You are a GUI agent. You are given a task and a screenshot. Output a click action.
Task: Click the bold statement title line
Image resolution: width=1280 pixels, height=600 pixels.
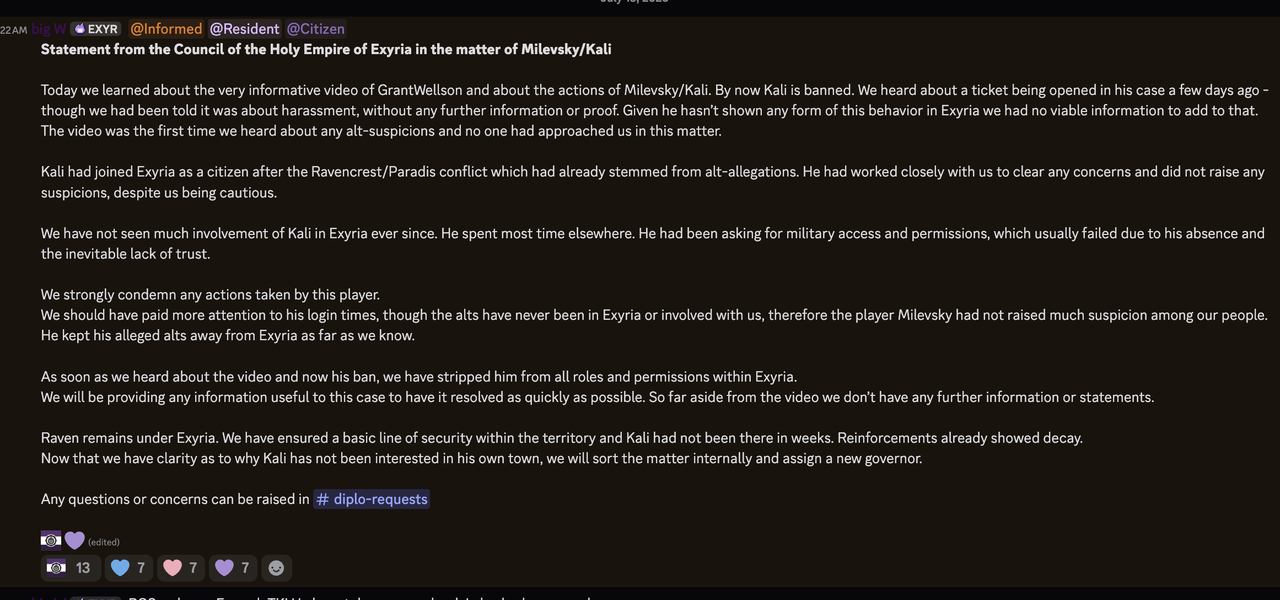click(x=326, y=49)
